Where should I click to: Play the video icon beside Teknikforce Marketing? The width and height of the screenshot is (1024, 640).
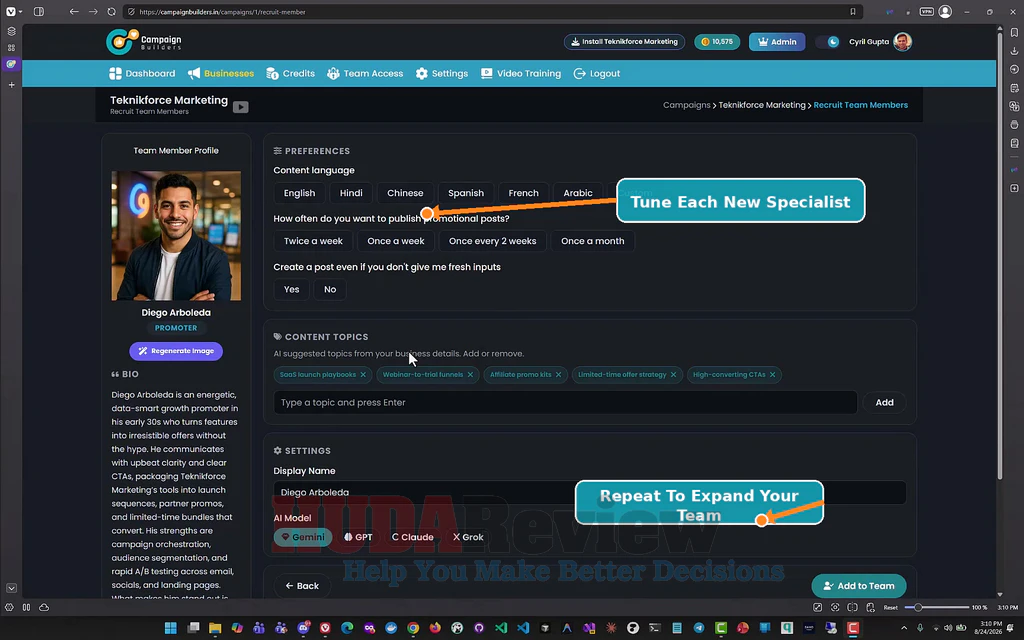pos(240,107)
